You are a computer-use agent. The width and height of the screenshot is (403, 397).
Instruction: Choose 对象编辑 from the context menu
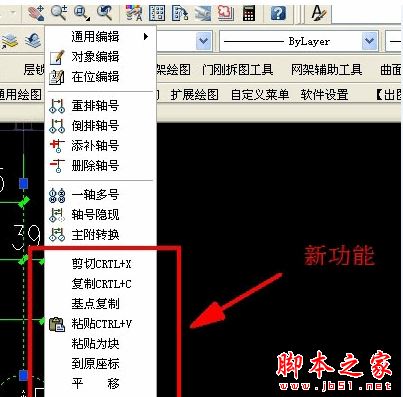(101, 57)
